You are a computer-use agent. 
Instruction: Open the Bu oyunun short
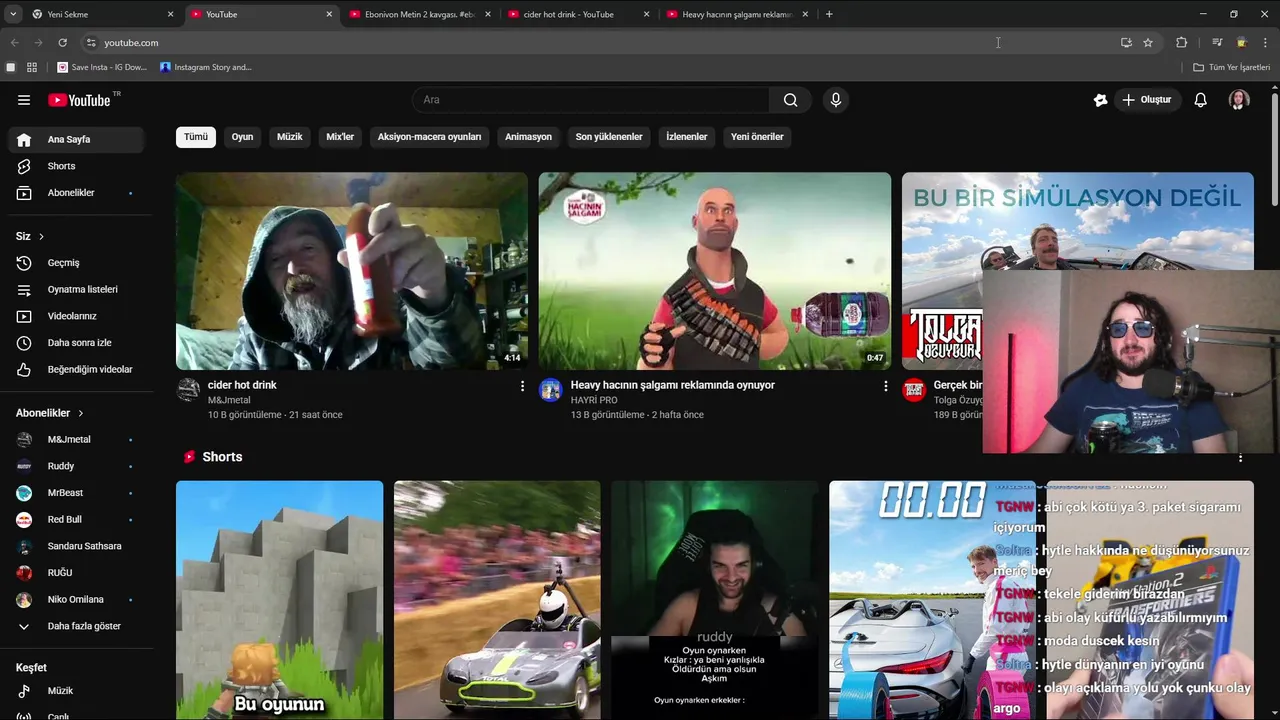point(279,600)
